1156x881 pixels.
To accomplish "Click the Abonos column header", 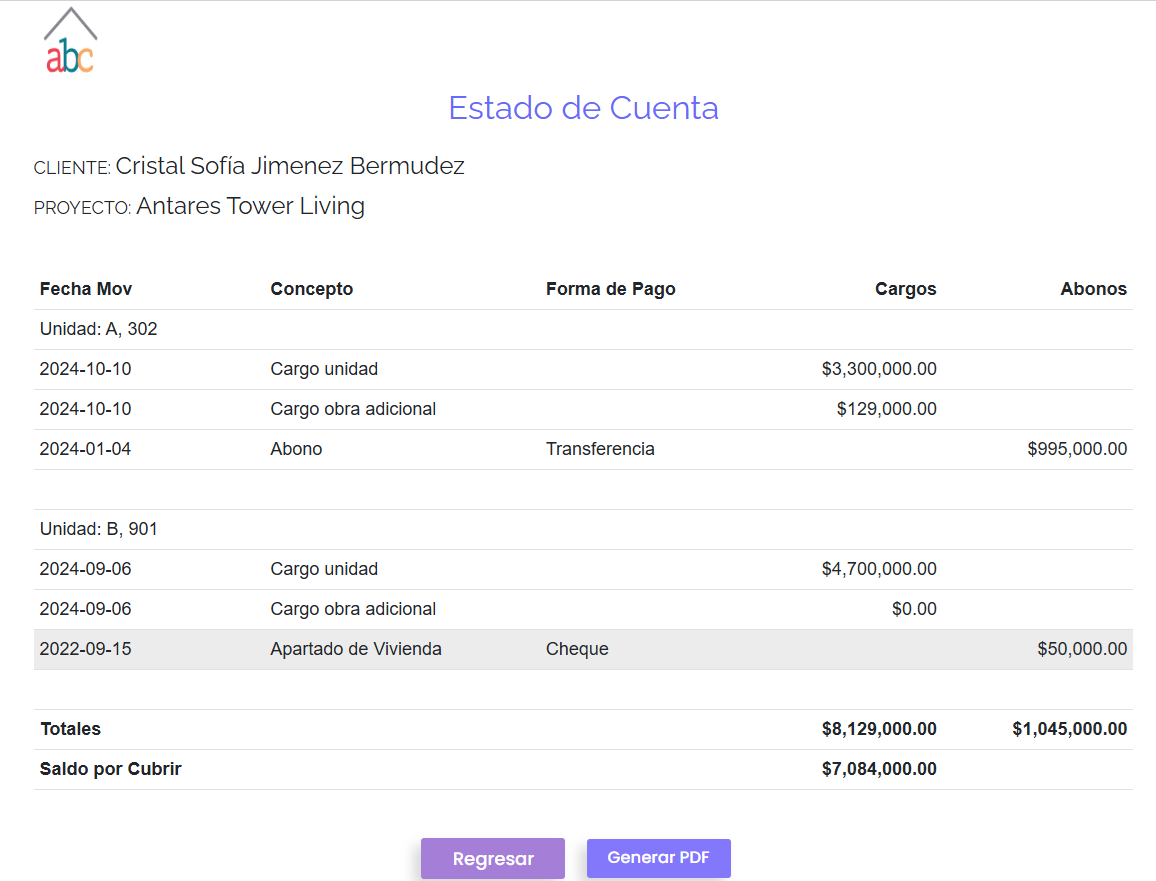I will (x=1093, y=289).
